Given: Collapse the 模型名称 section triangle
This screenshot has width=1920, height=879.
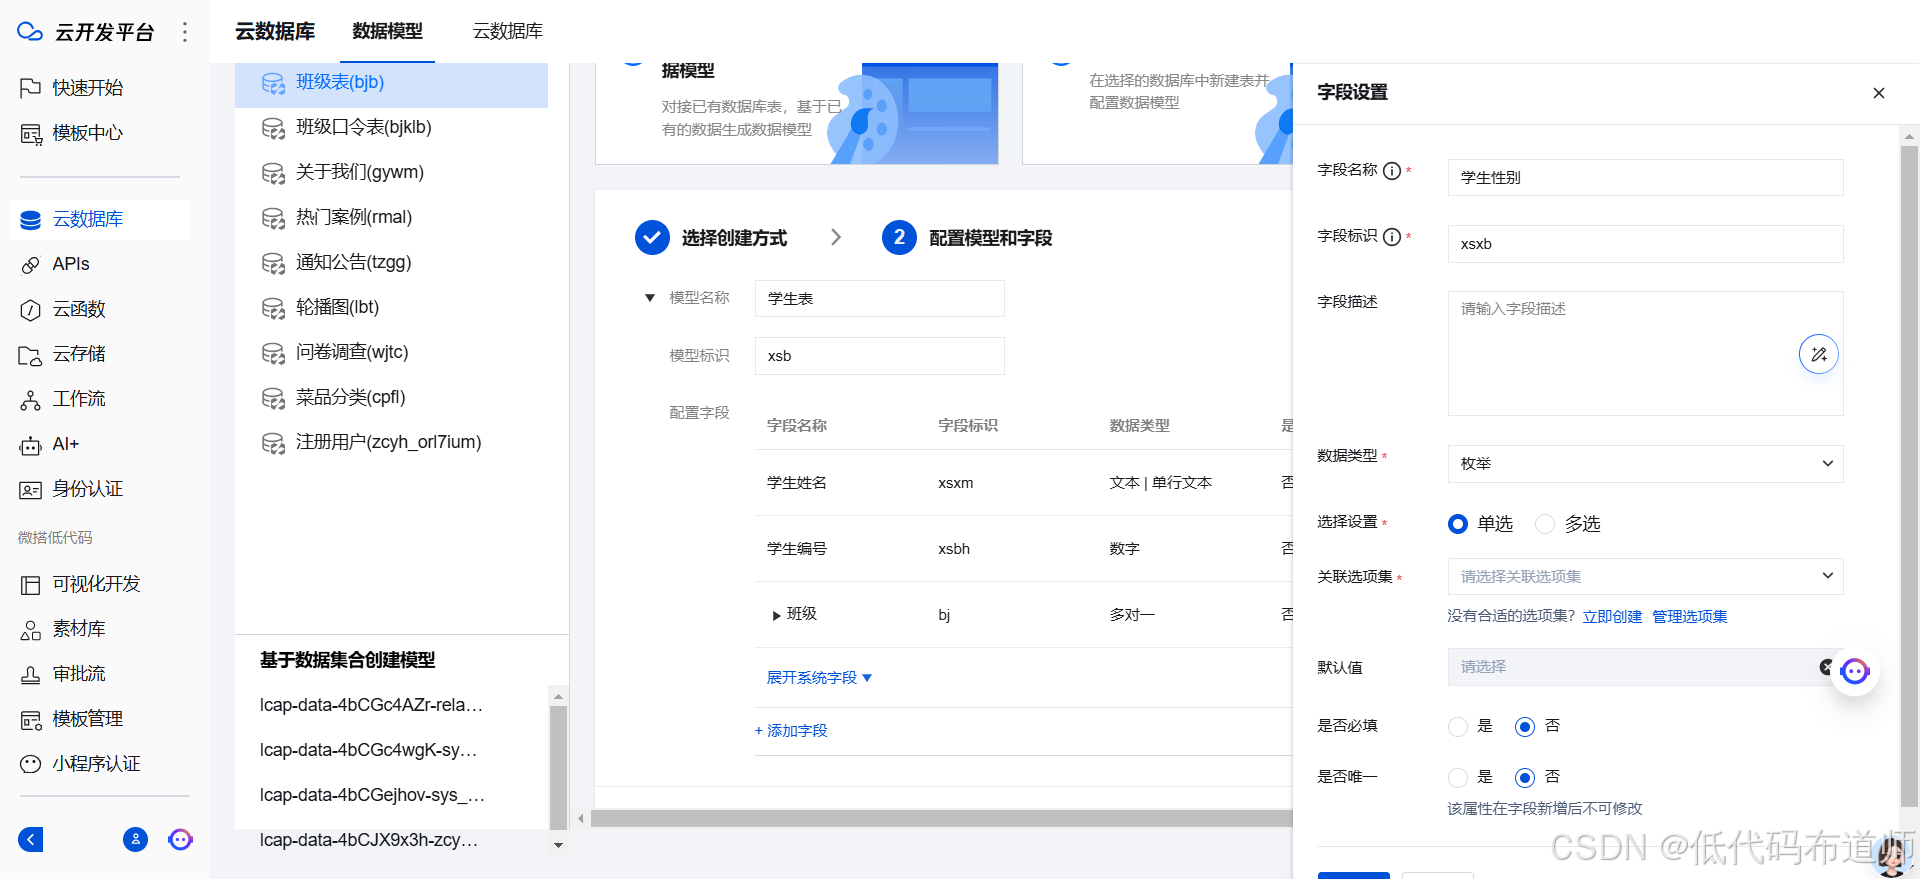Looking at the screenshot, I should [650, 298].
